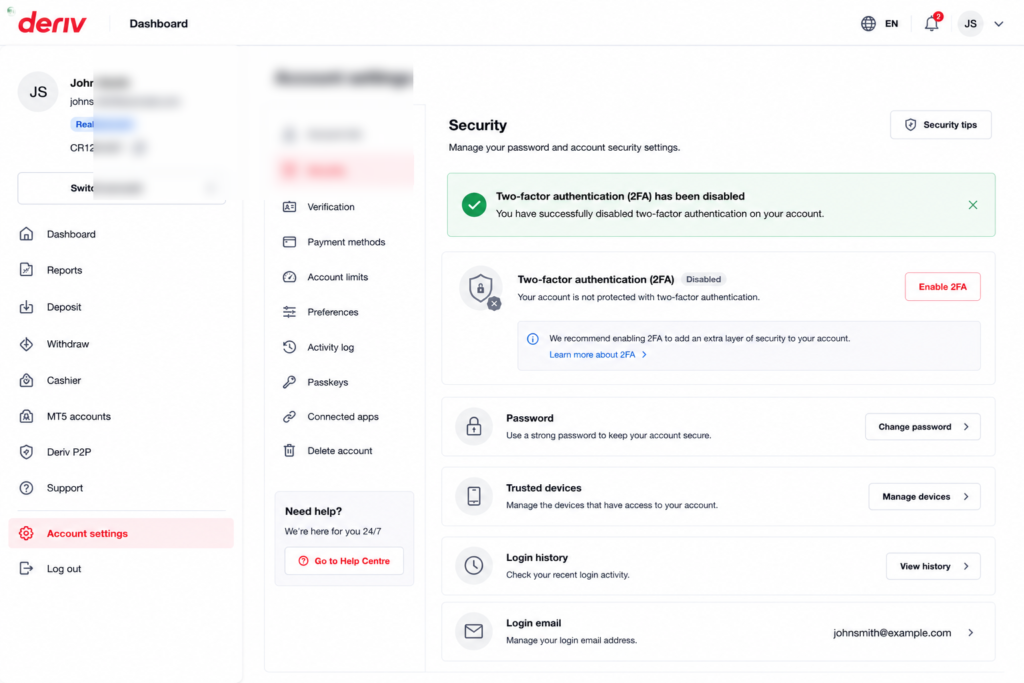Click the Verification ID card icon
This screenshot has width=1024, height=683.
click(x=289, y=207)
